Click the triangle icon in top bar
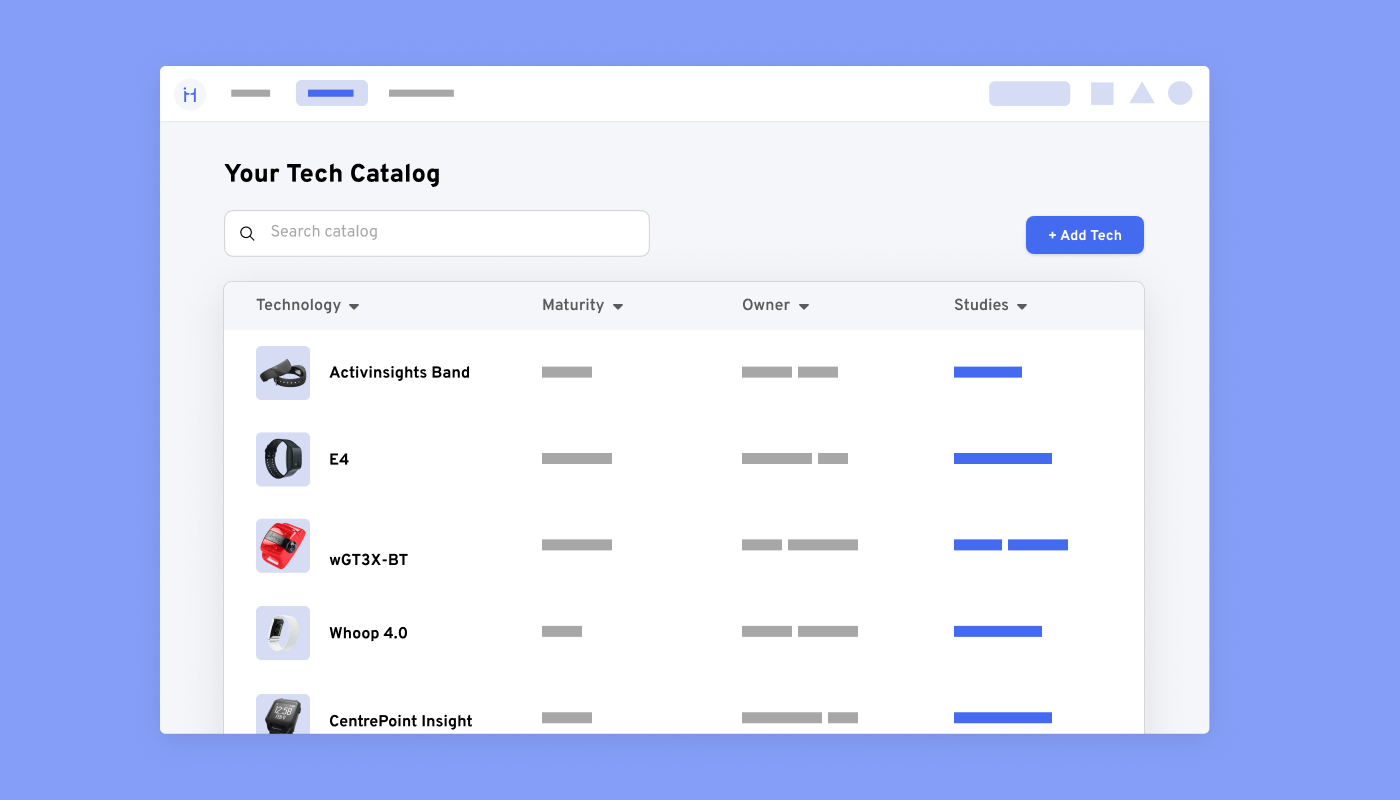Image resolution: width=1400 pixels, height=800 pixels. coord(1142,93)
